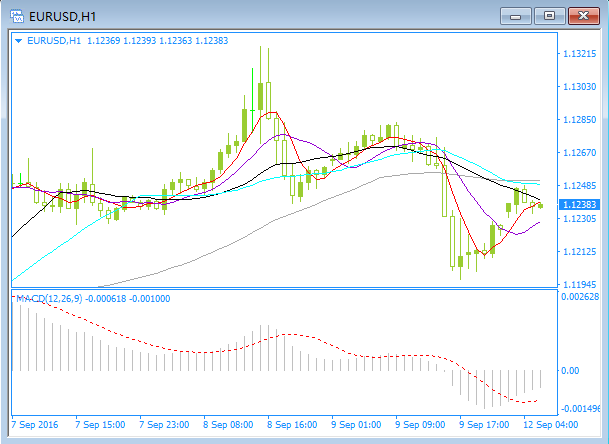Maximize the EURUSD,H1 chart window

pyautogui.click(x=548, y=15)
